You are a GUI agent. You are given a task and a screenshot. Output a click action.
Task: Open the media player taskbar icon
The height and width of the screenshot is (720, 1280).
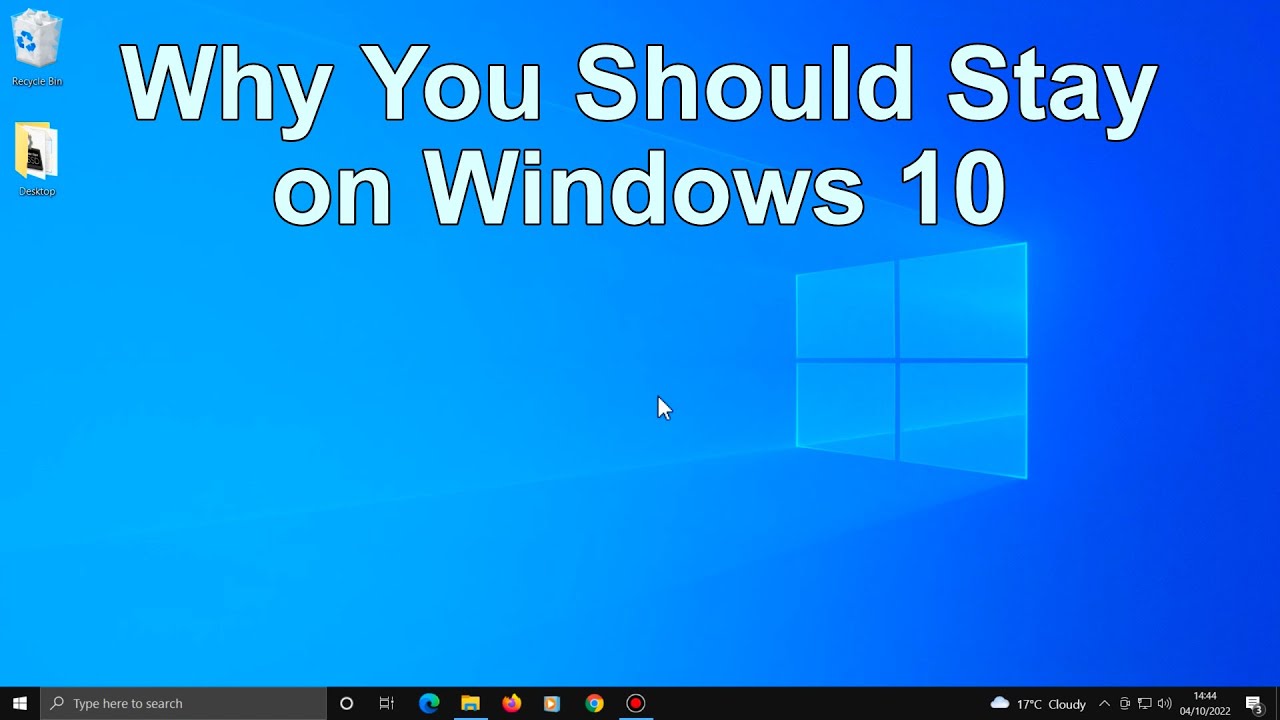point(552,703)
